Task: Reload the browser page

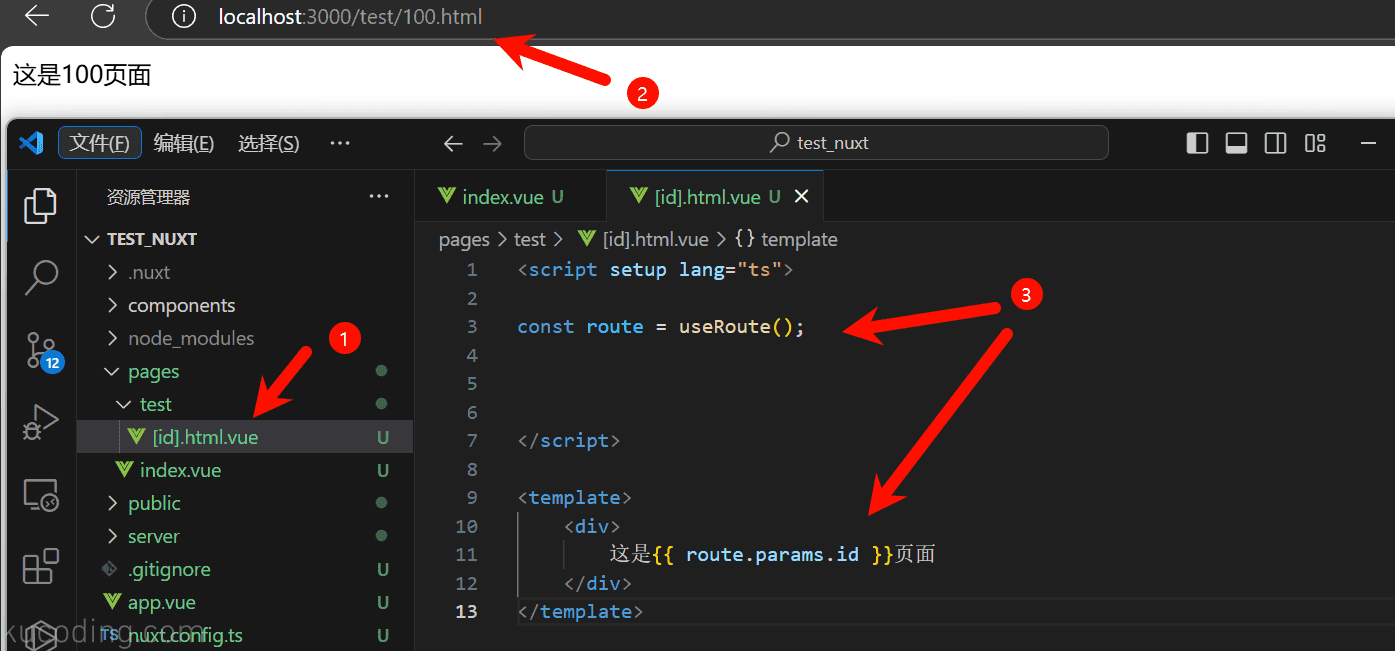Action: [102, 16]
